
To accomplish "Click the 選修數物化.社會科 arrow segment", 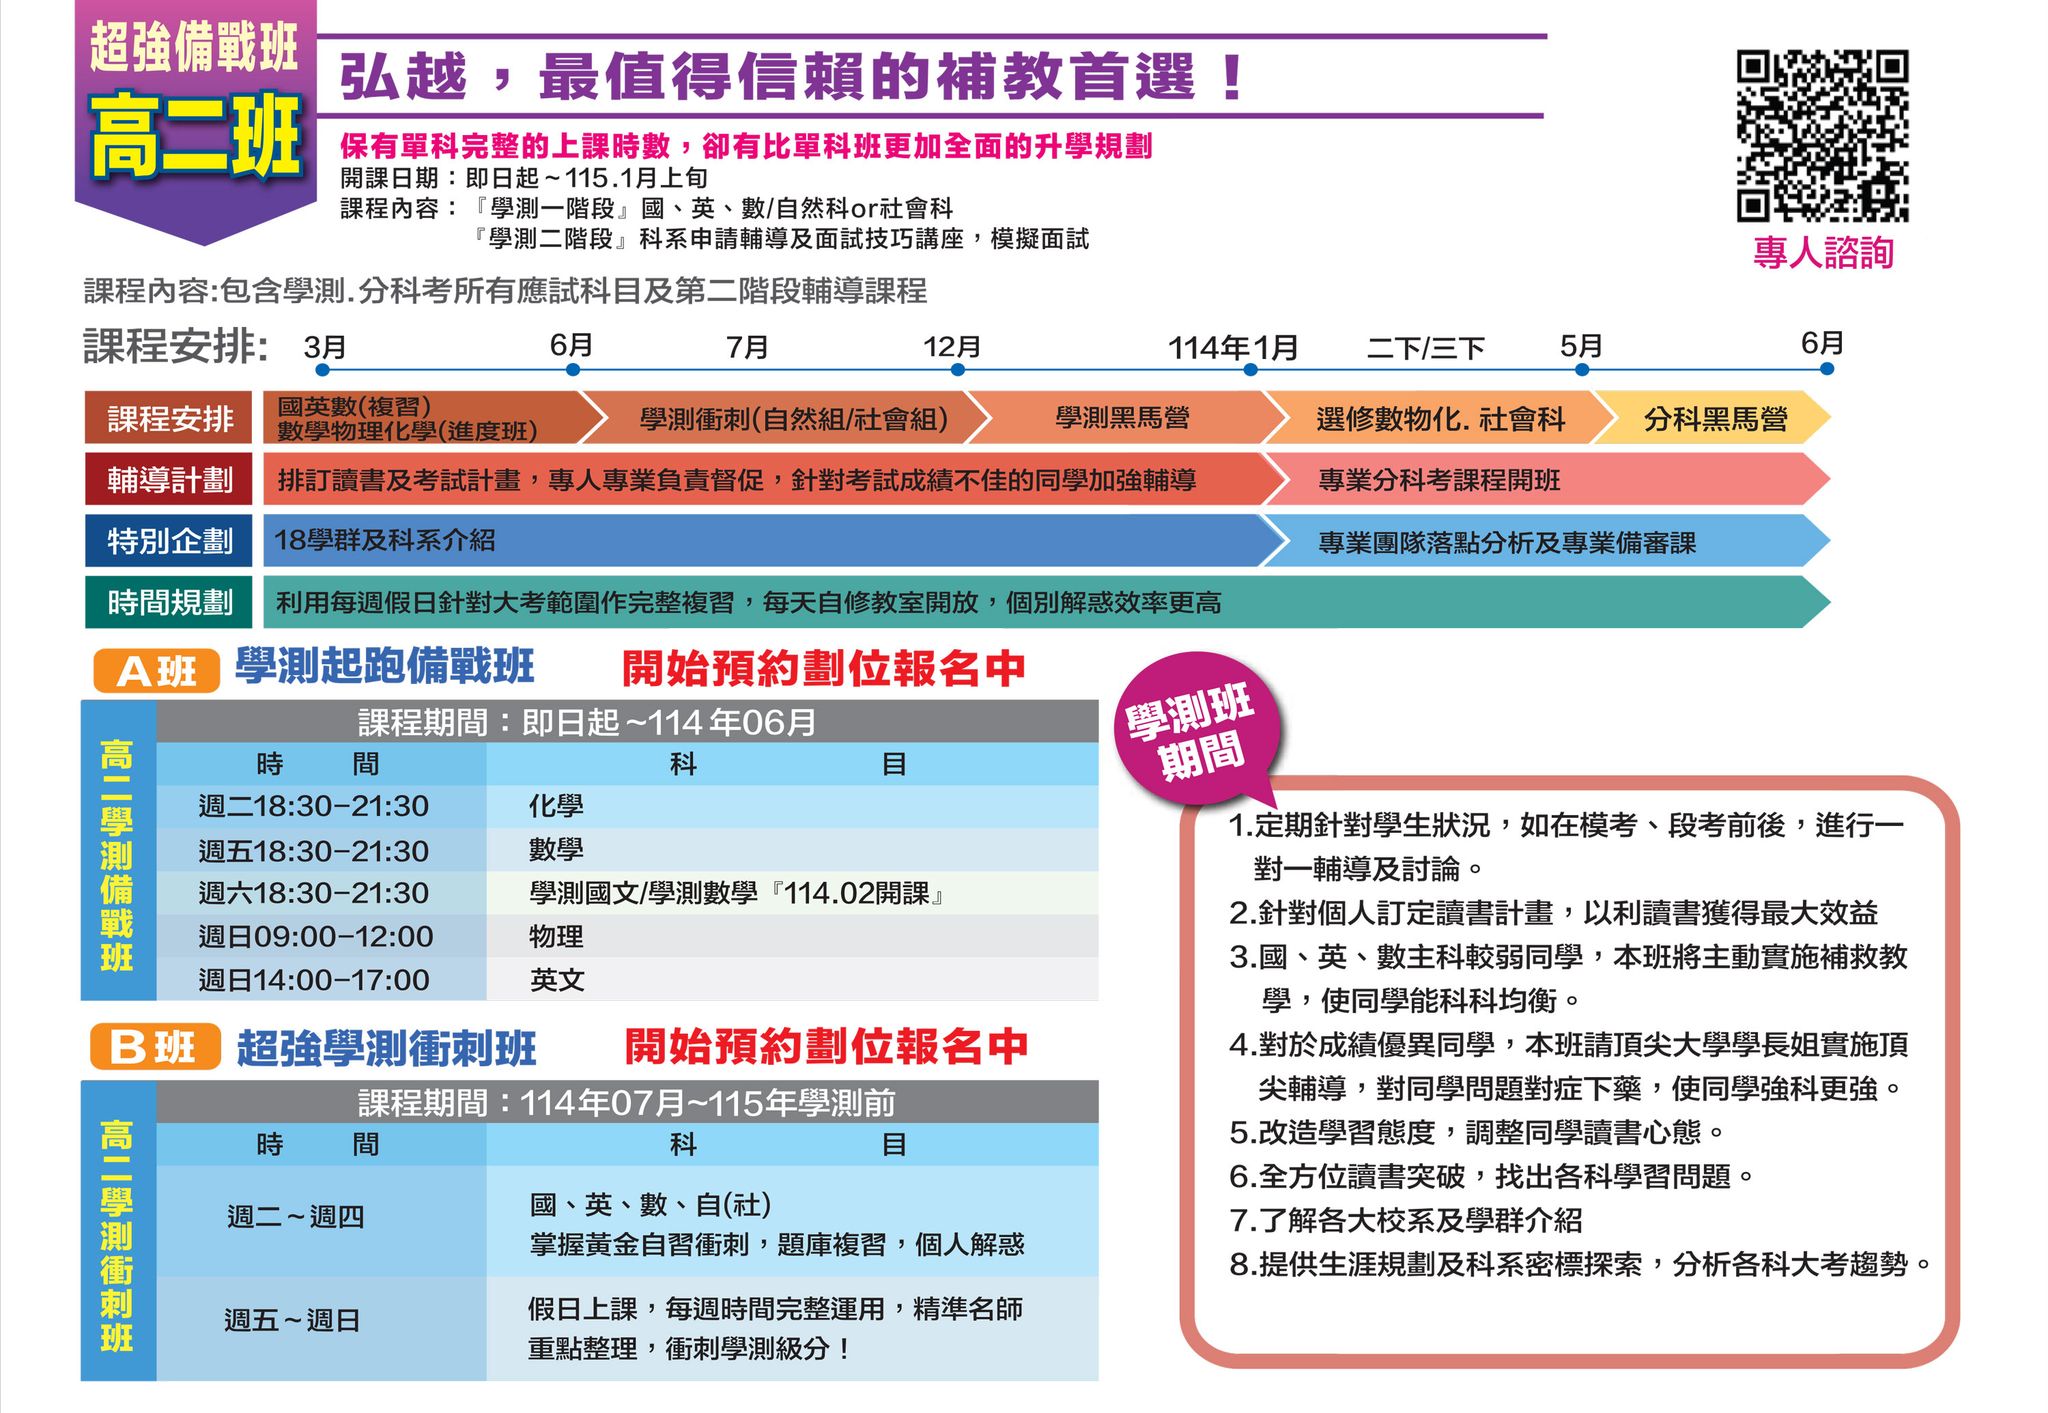I will coord(1440,418).
